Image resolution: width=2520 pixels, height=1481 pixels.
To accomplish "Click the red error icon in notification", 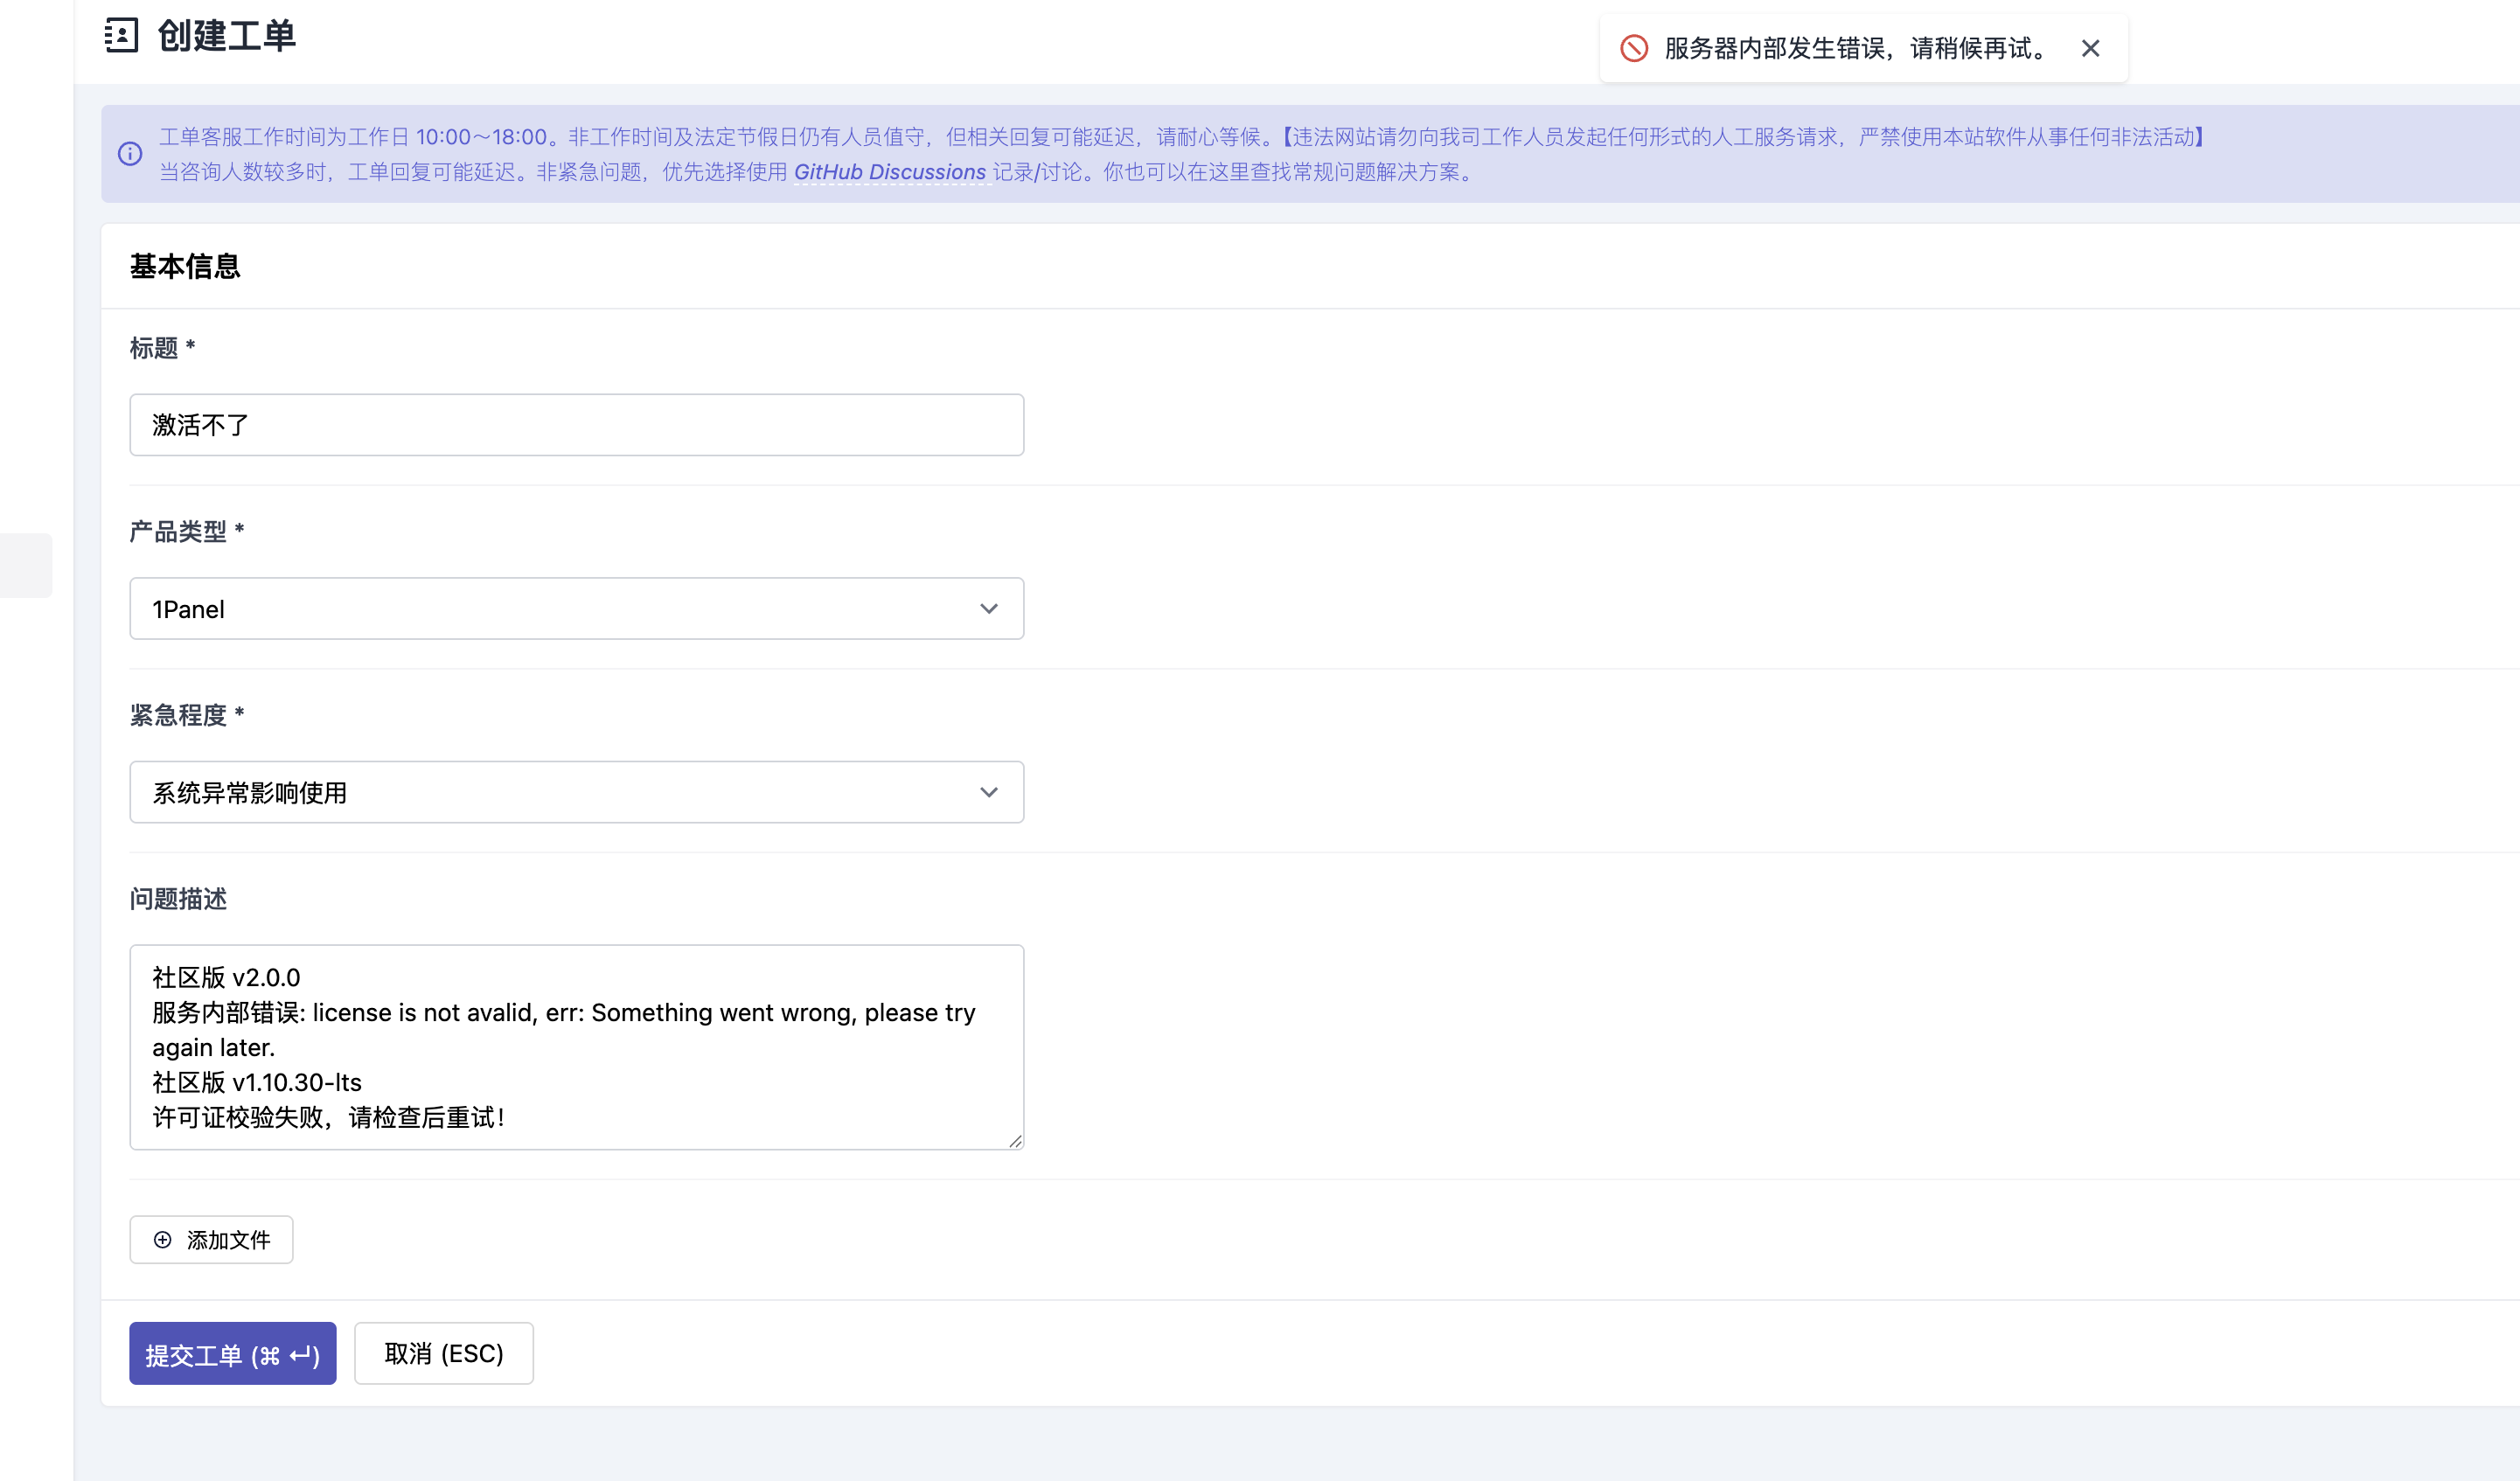I will point(1634,48).
